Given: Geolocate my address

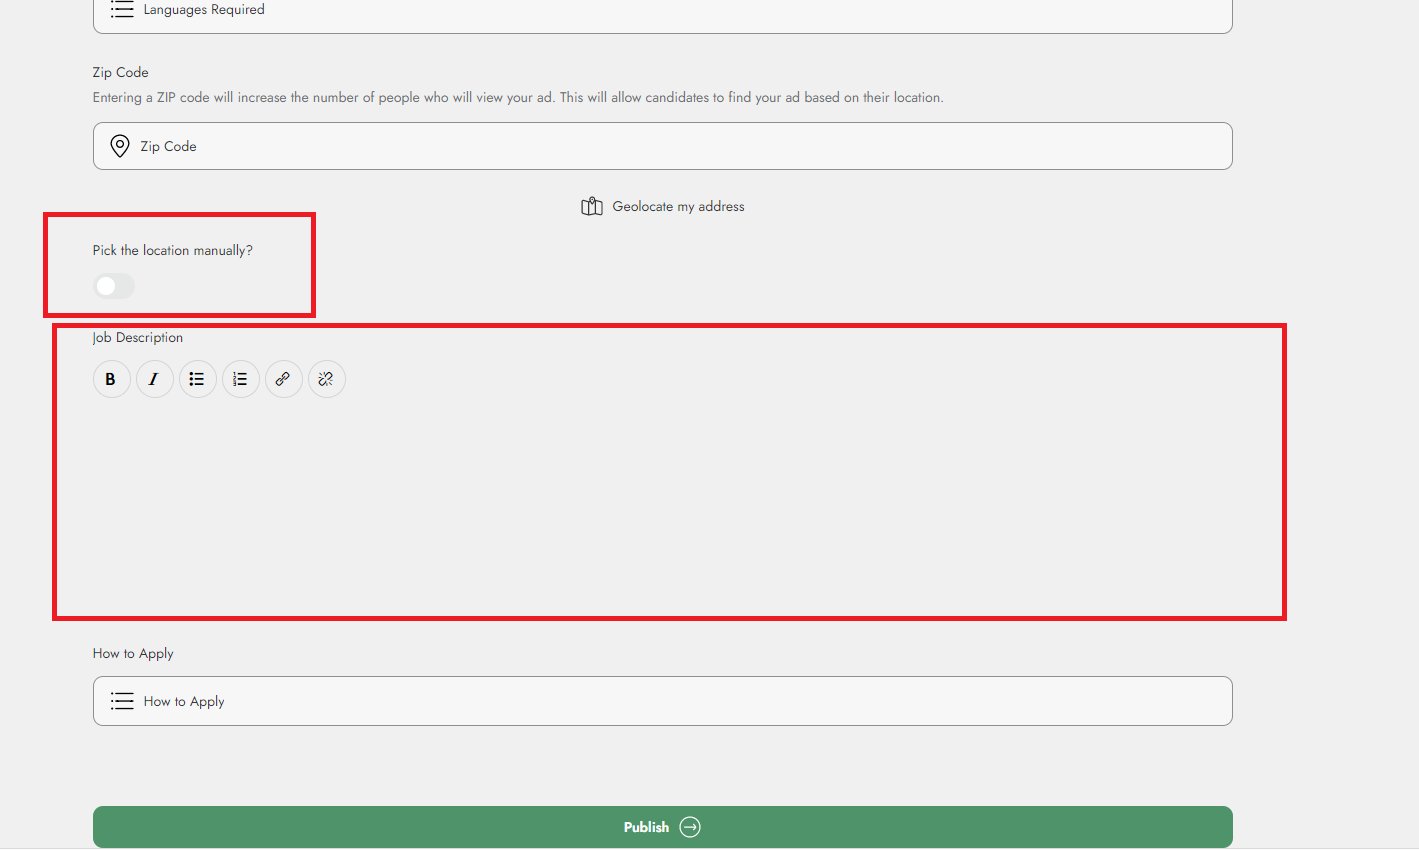Looking at the screenshot, I should [678, 206].
